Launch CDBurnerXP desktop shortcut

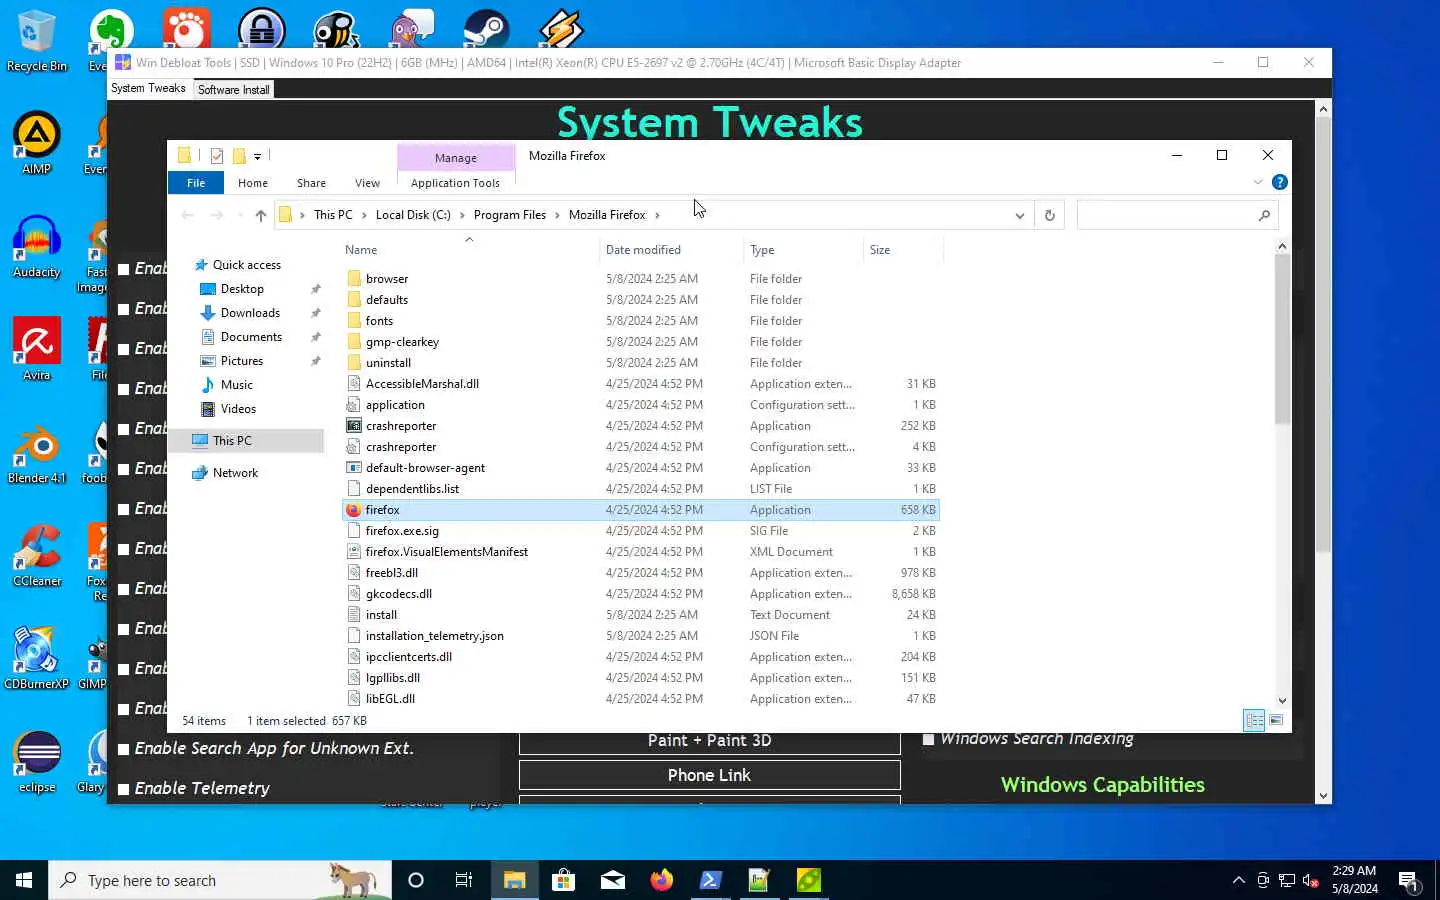(36, 658)
